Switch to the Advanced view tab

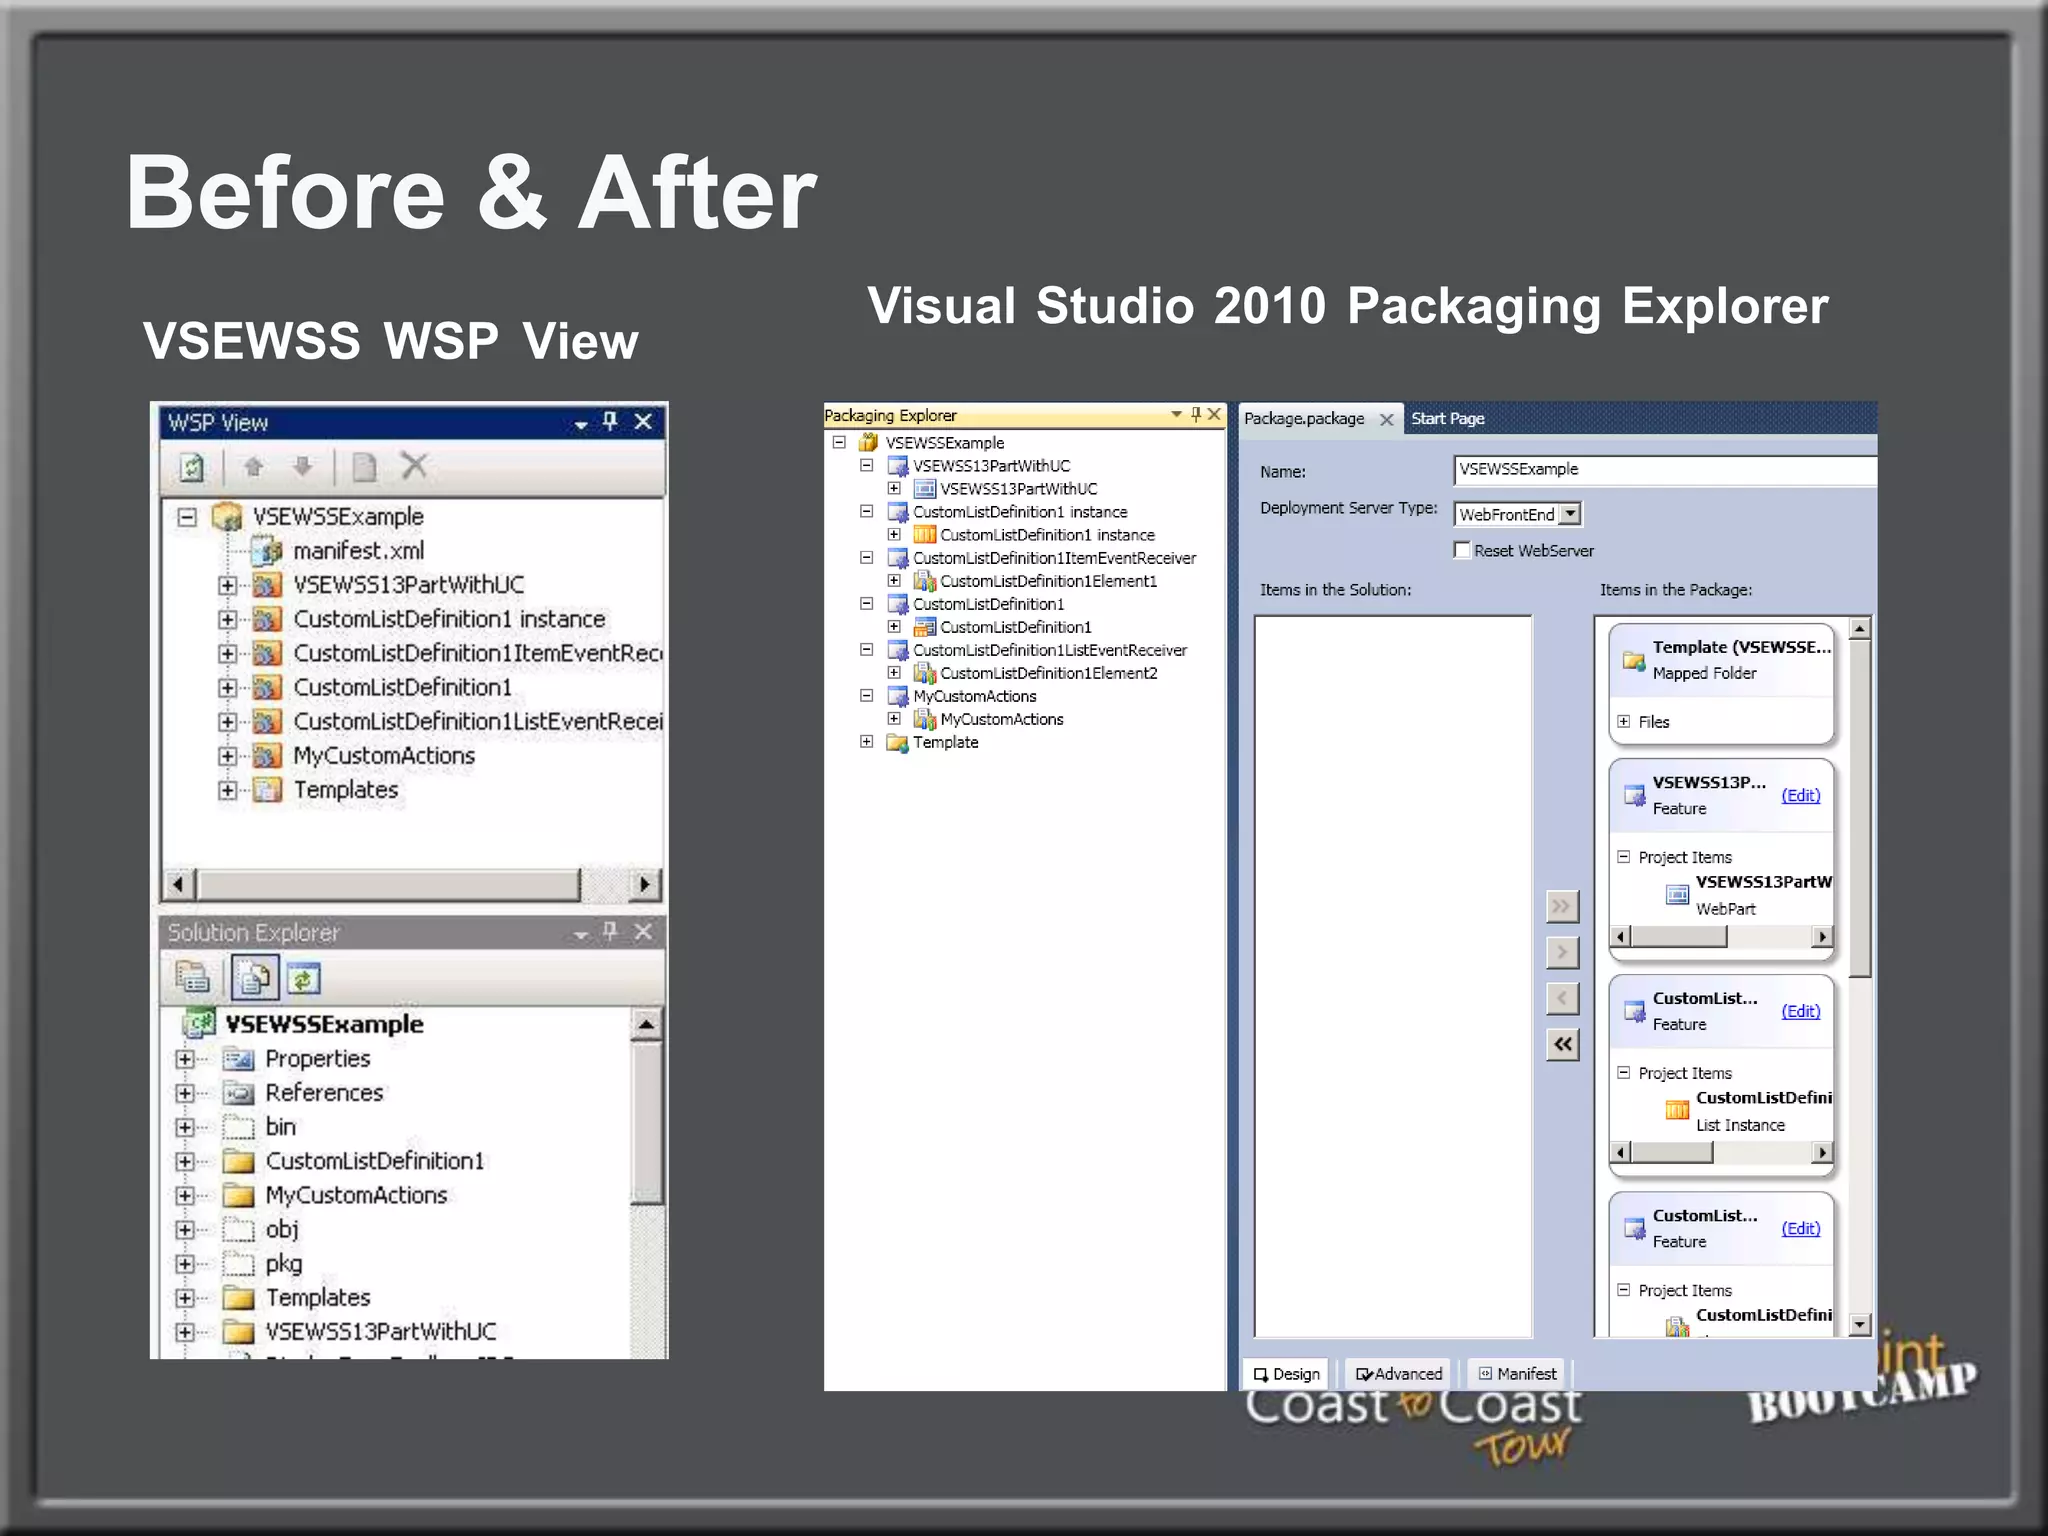click(1398, 1374)
